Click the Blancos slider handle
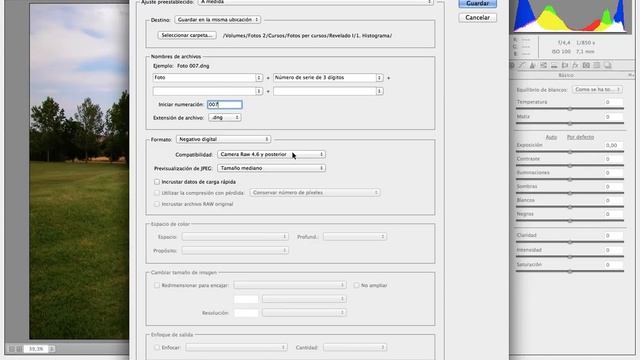 (x=570, y=207)
